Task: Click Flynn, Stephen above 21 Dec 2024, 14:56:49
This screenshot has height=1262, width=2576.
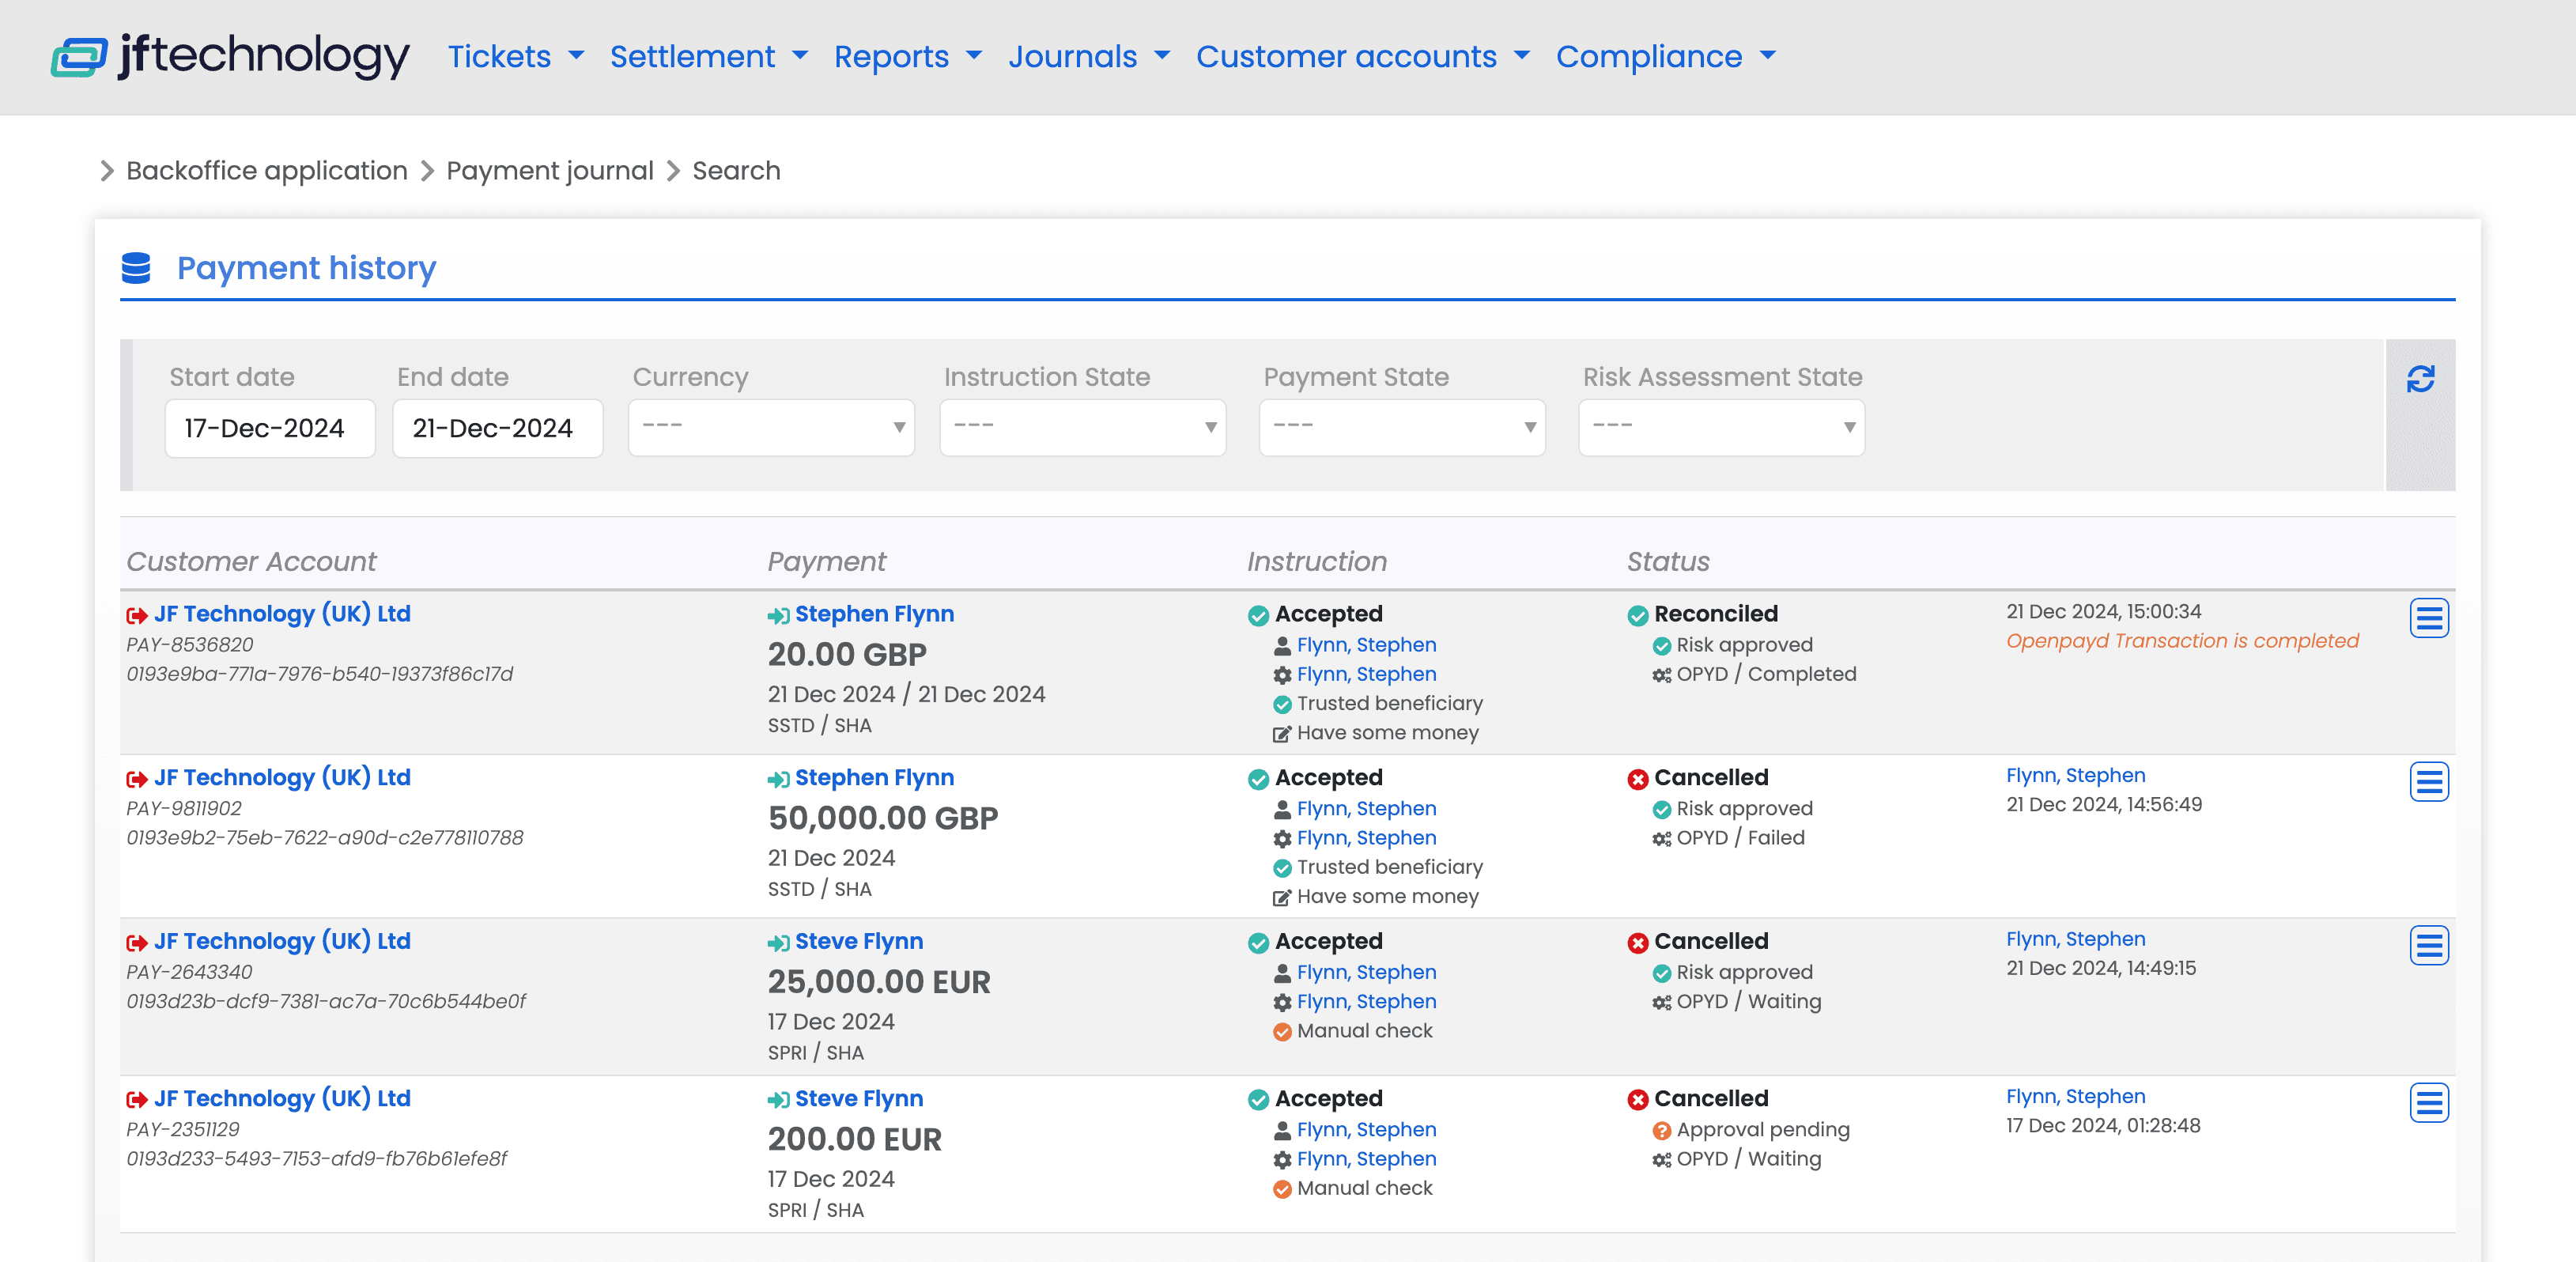Action: point(2075,776)
